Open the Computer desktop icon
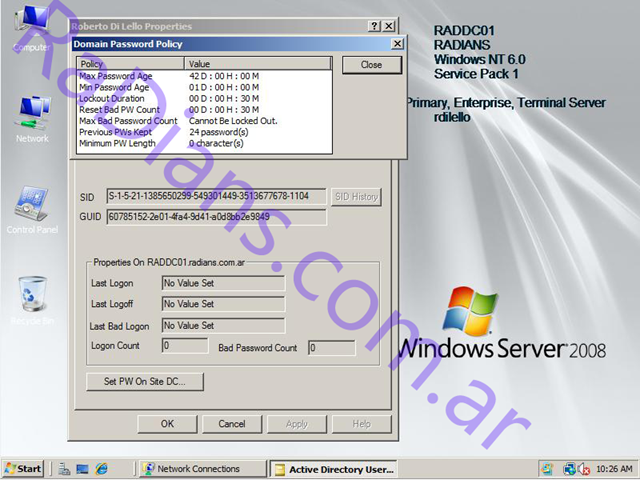Image resolution: width=640 pixels, height=480 pixels. [x=31, y=27]
